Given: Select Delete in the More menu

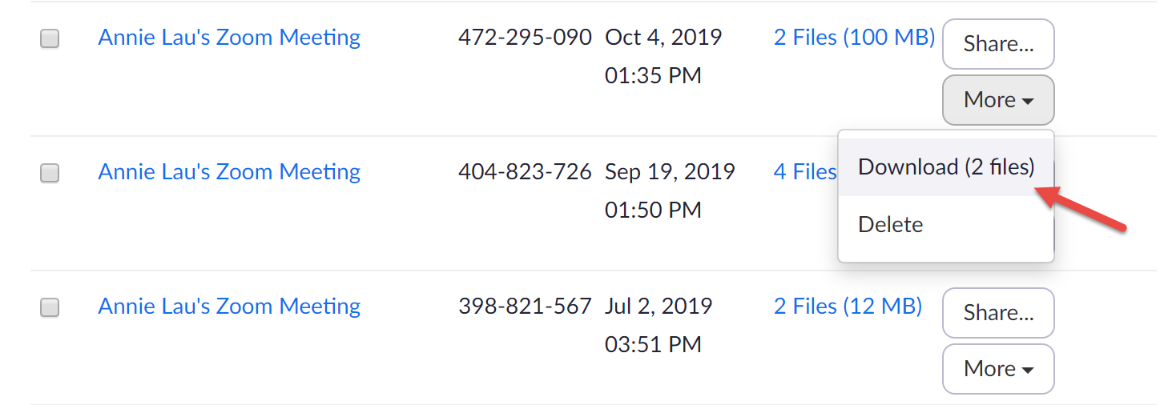Looking at the screenshot, I should tap(890, 225).
